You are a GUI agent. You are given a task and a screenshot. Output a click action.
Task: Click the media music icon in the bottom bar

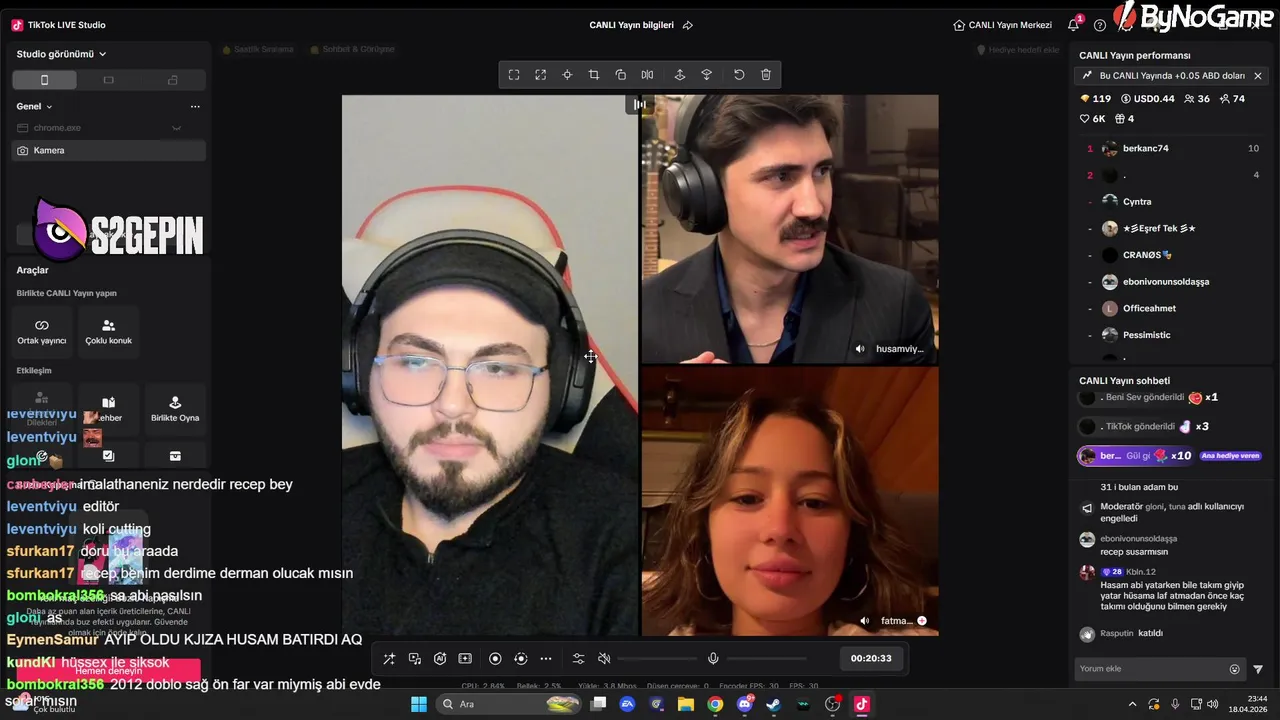415,658
